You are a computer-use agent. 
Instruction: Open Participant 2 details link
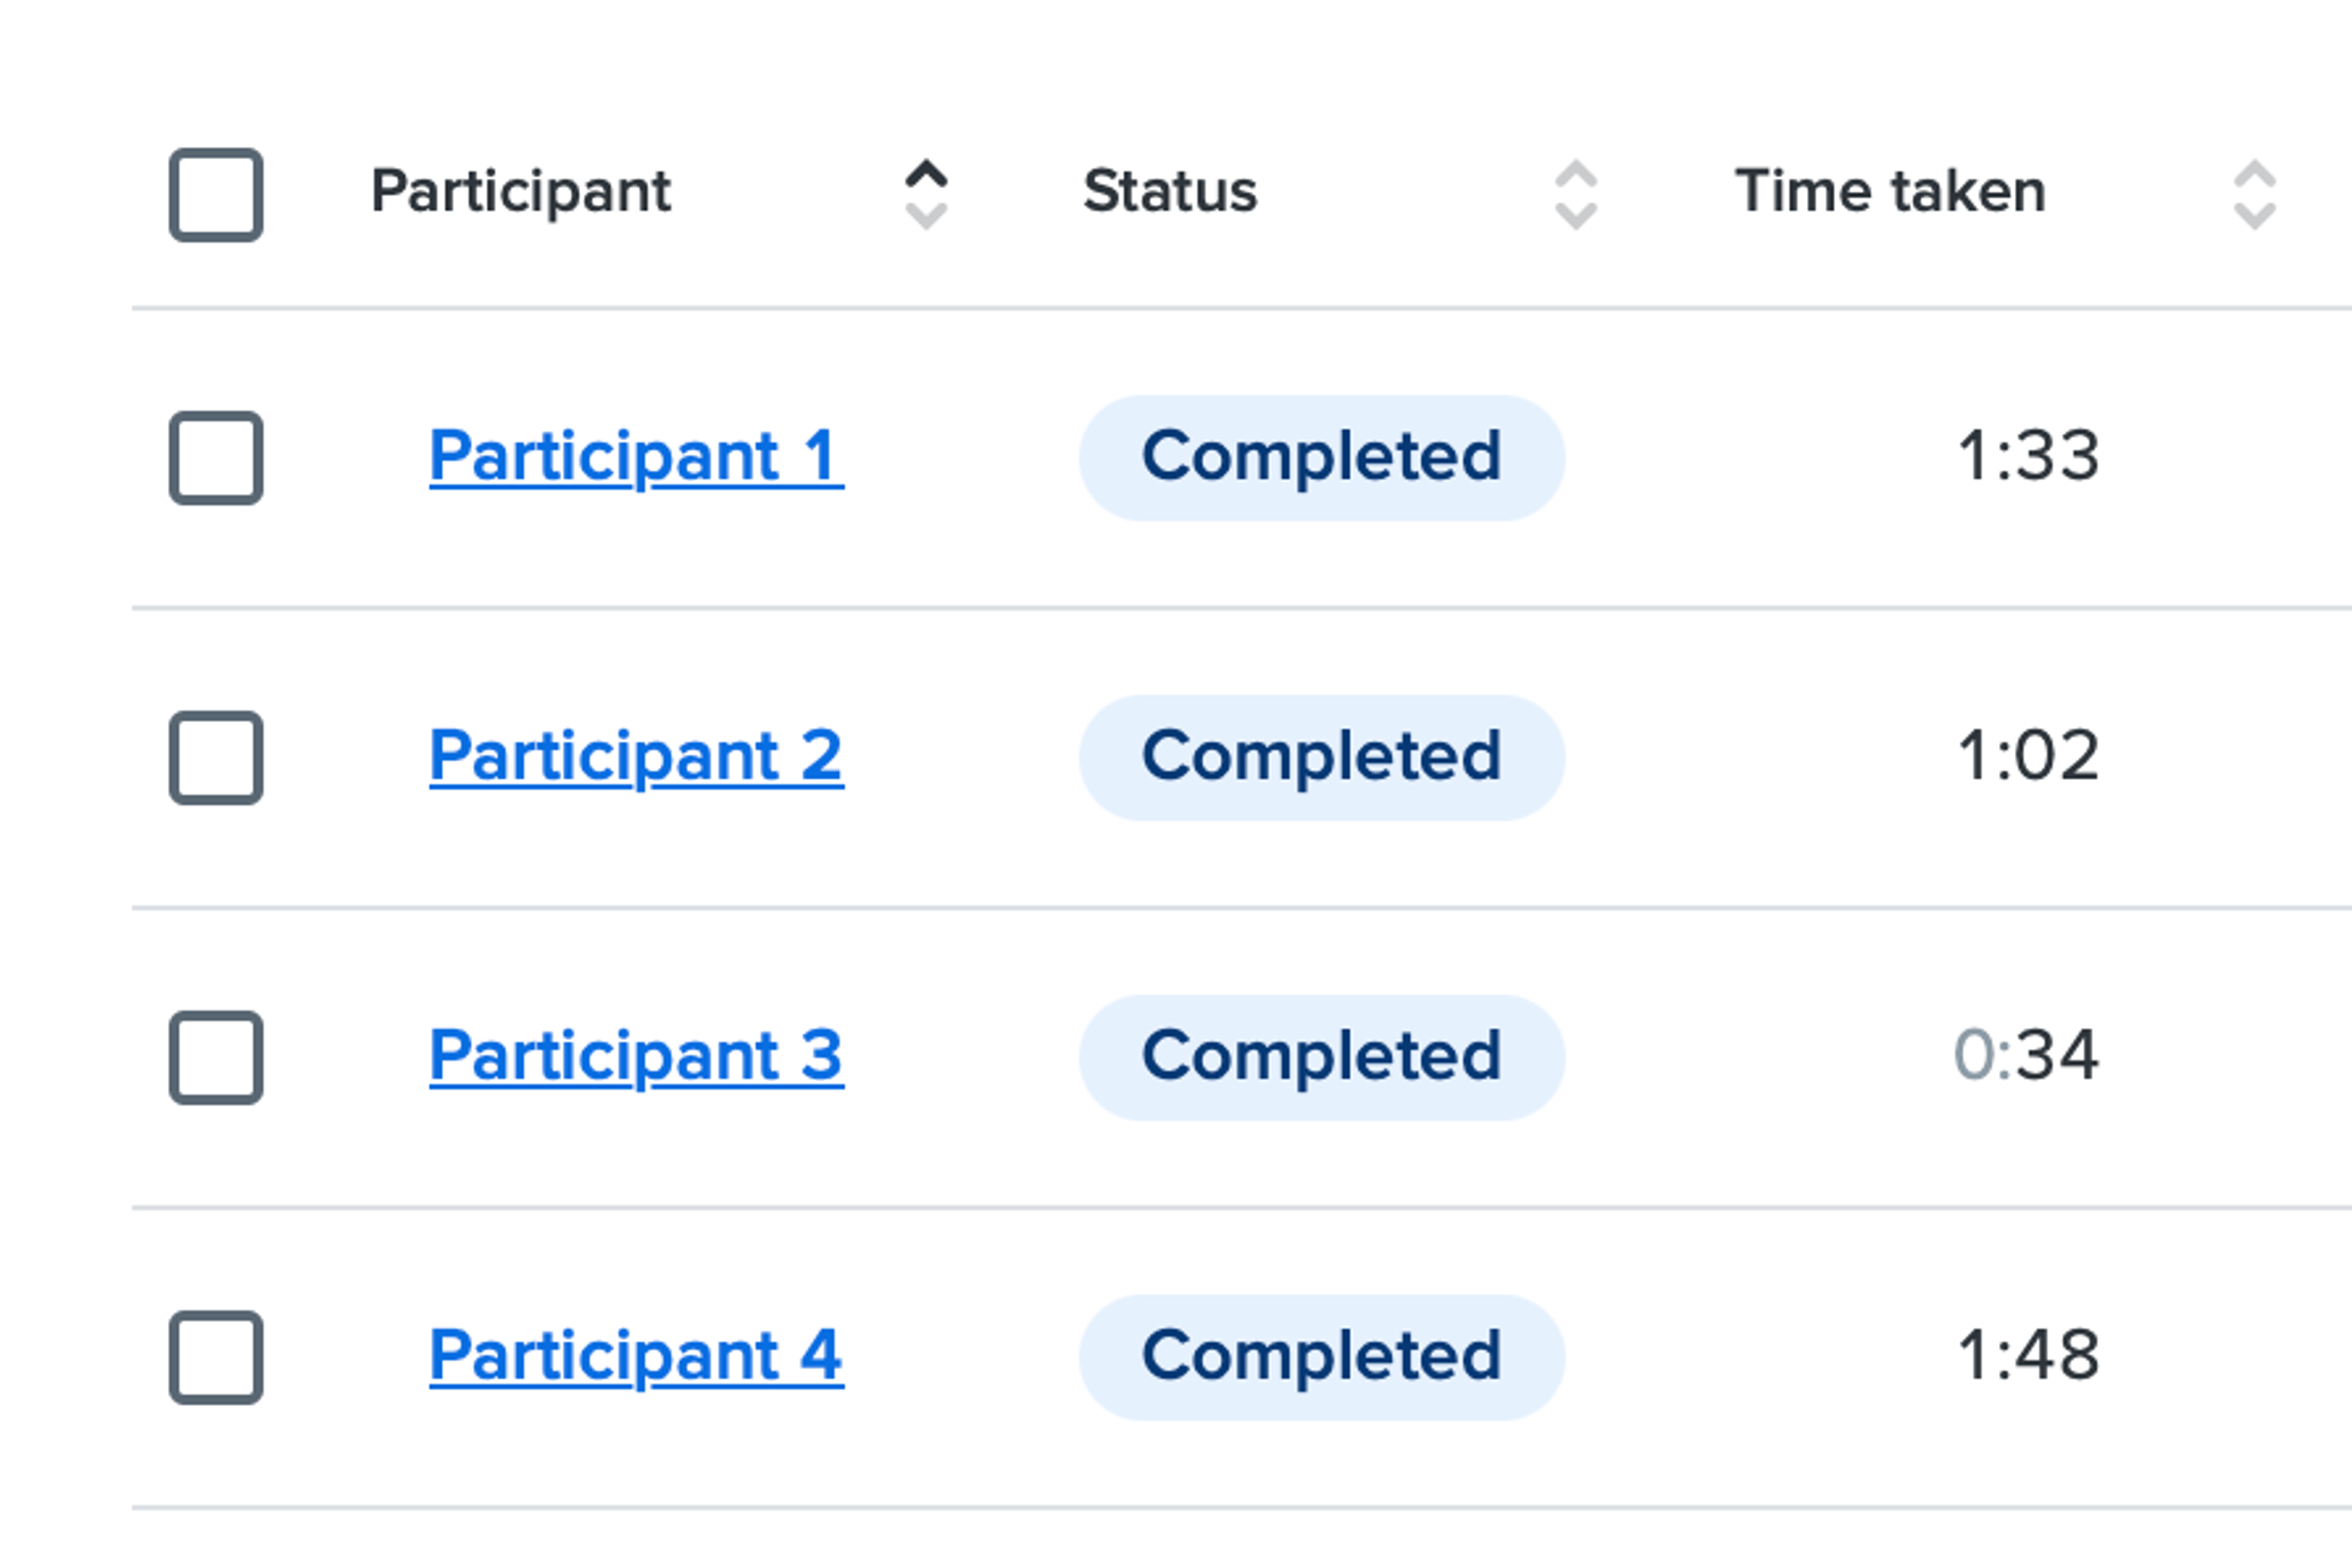(x=636, y=755)
